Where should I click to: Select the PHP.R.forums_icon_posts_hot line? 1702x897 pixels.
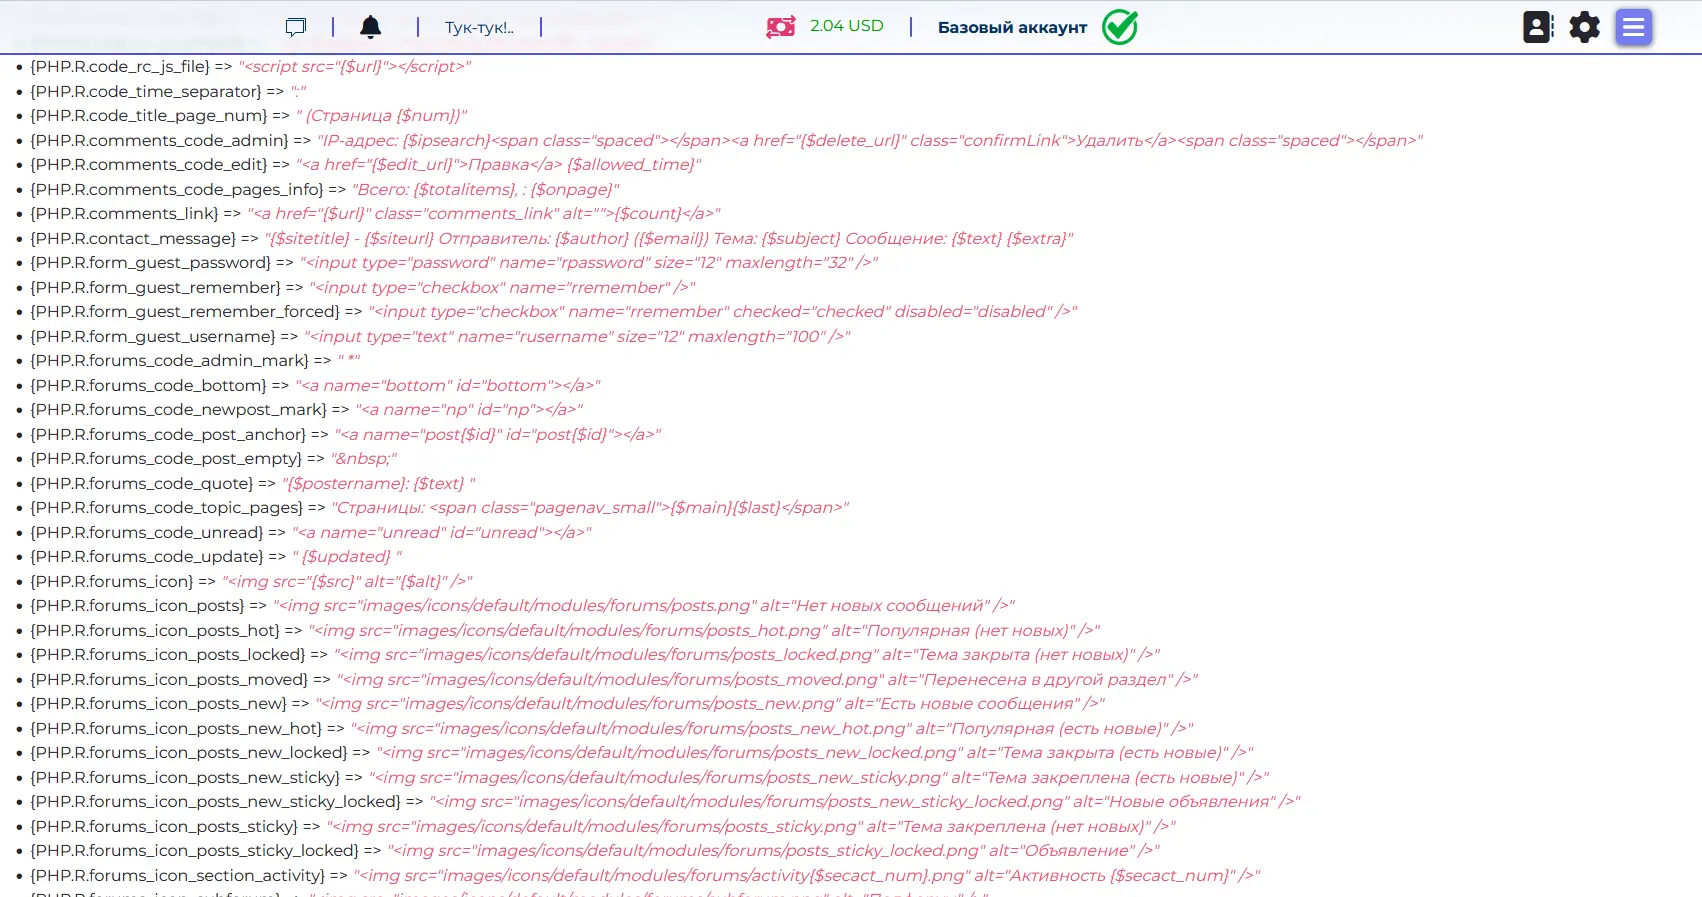coord(565,630)
